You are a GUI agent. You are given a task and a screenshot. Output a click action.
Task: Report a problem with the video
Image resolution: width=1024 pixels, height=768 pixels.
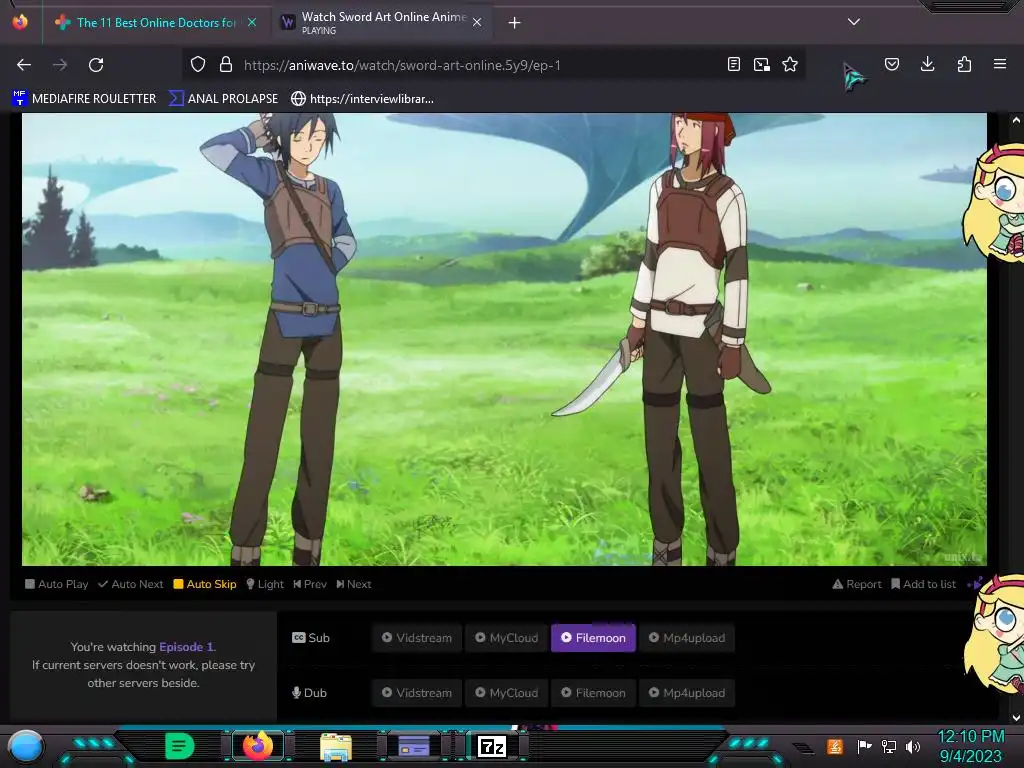(x=857, y=584)
